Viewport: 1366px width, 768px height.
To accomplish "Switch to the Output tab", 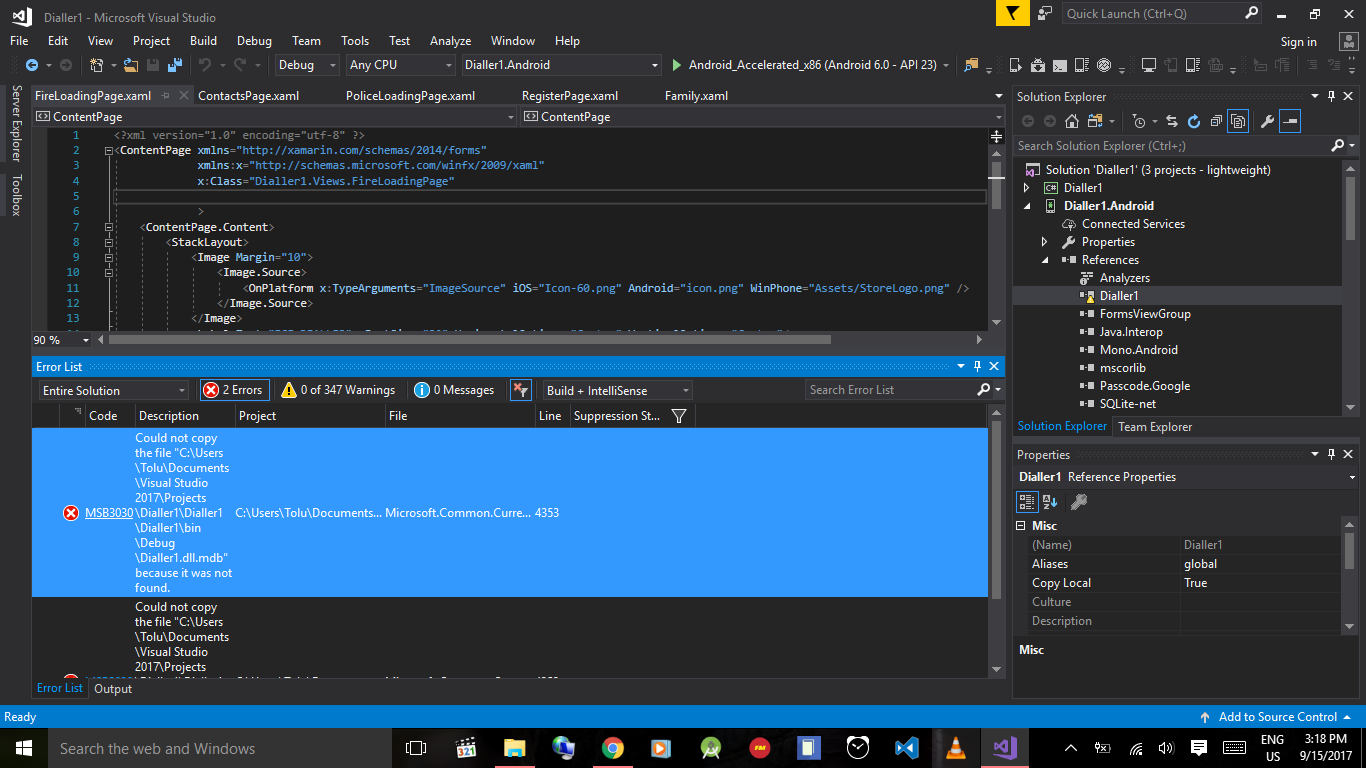I will coord(113,689).
